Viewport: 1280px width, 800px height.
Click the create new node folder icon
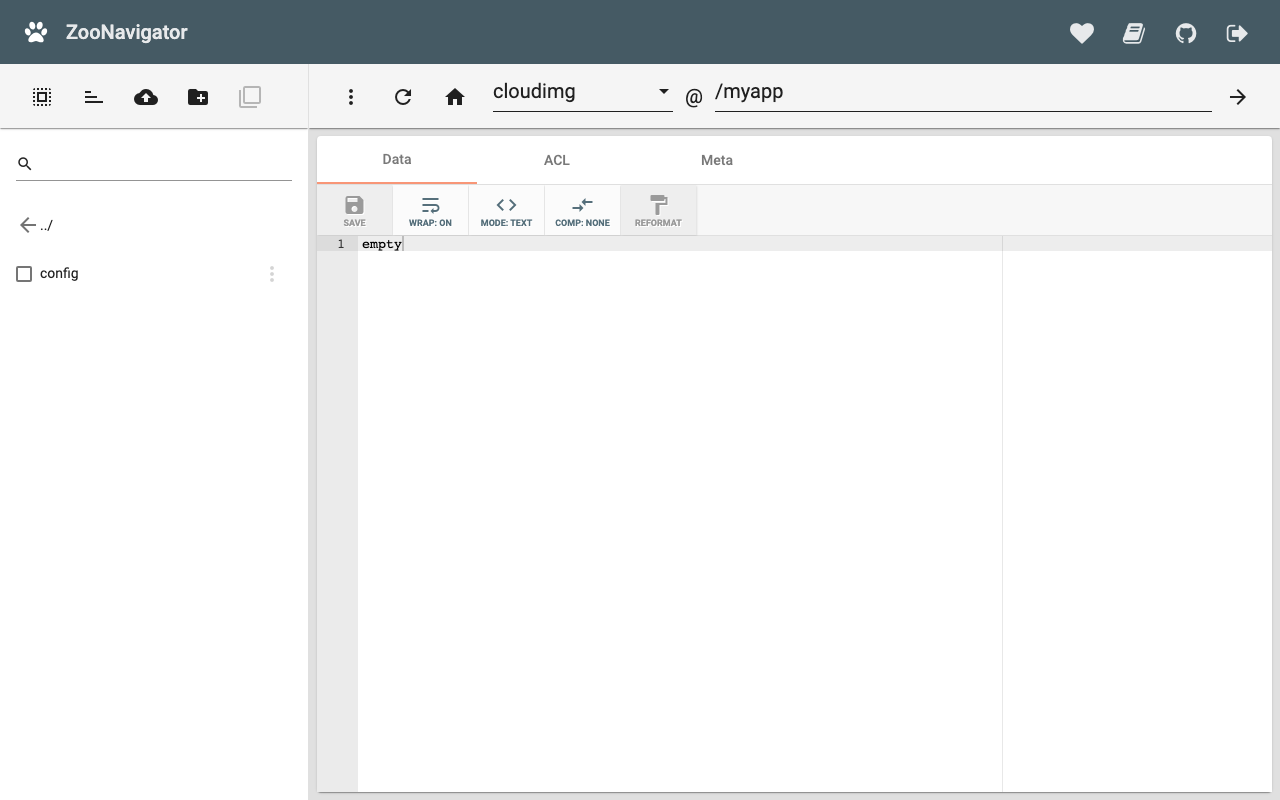coord(198,97)
